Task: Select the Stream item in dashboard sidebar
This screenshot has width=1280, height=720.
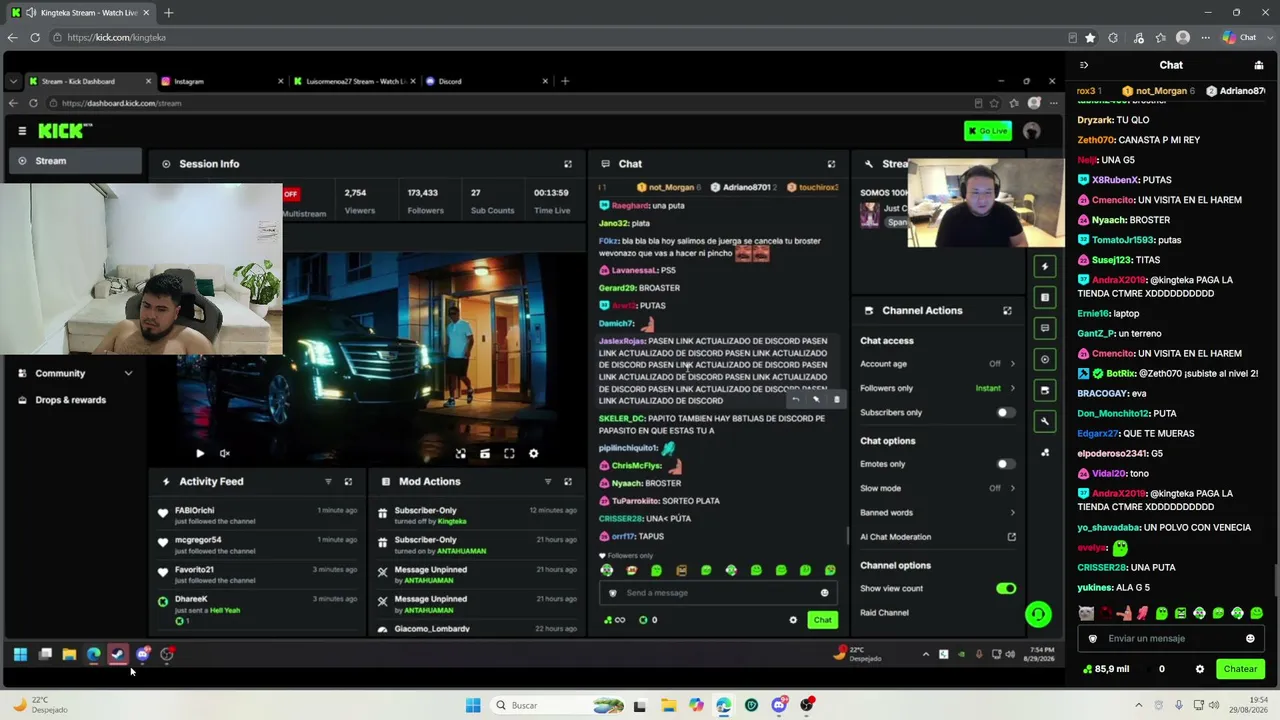Action: point(75,161)
